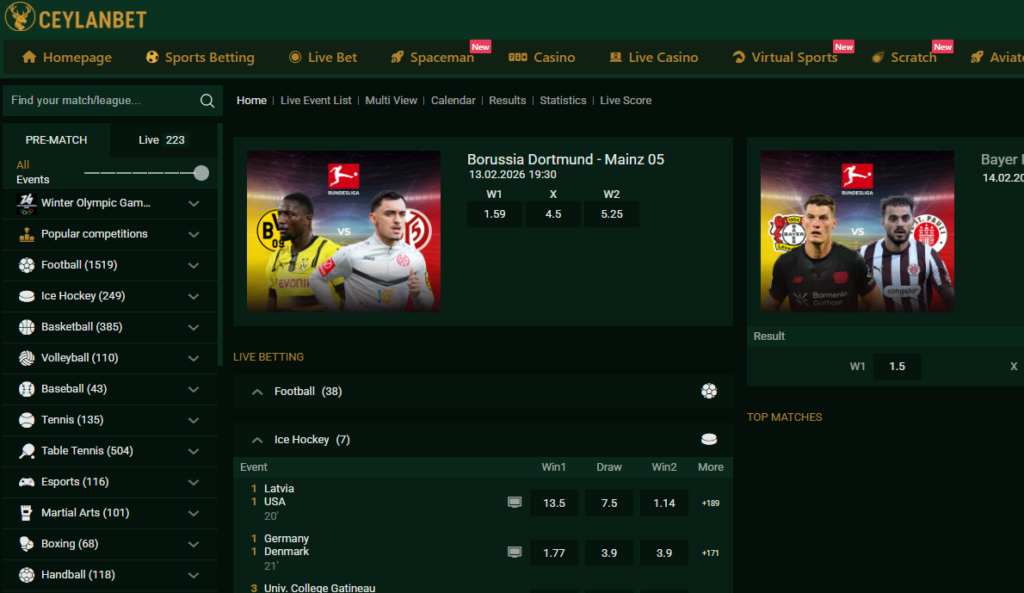Screen dimensions: 1024x593
Task: Click the Table Tennis paddle icon
Action: pos(26,451)
